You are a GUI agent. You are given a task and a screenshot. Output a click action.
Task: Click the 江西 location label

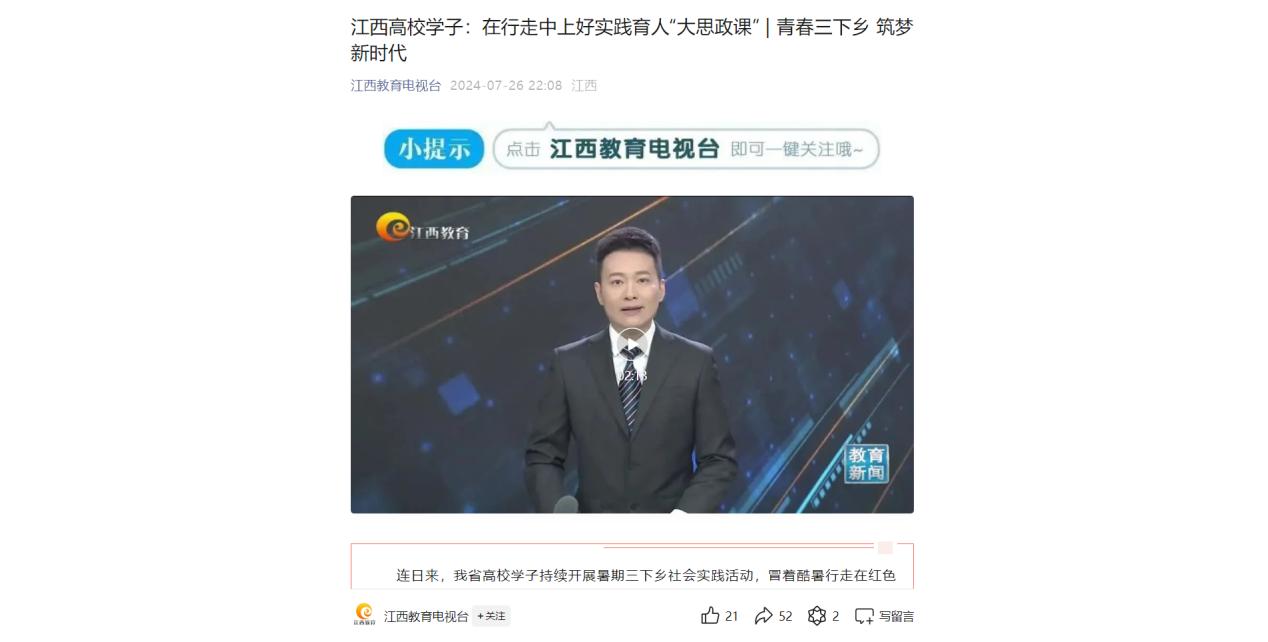(x=584, y=86)
